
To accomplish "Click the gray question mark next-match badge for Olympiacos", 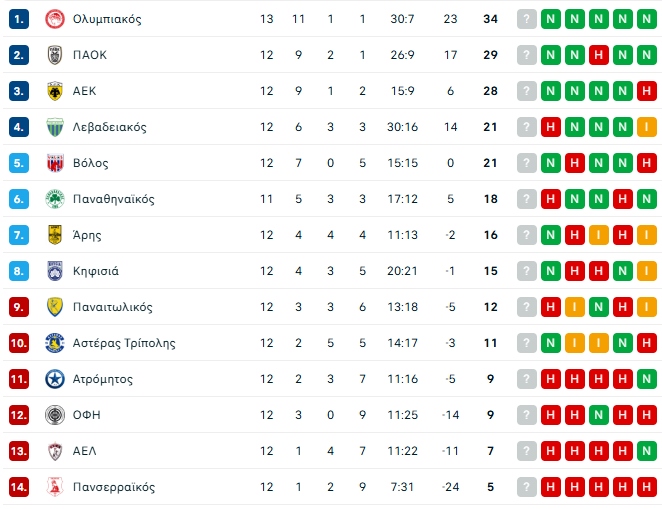I will (x=527, y=19).
